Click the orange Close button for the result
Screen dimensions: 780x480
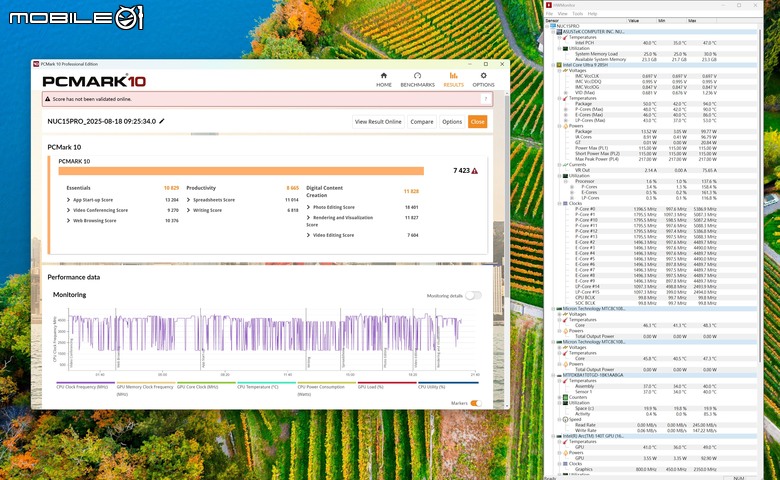(x=477, y=121)
